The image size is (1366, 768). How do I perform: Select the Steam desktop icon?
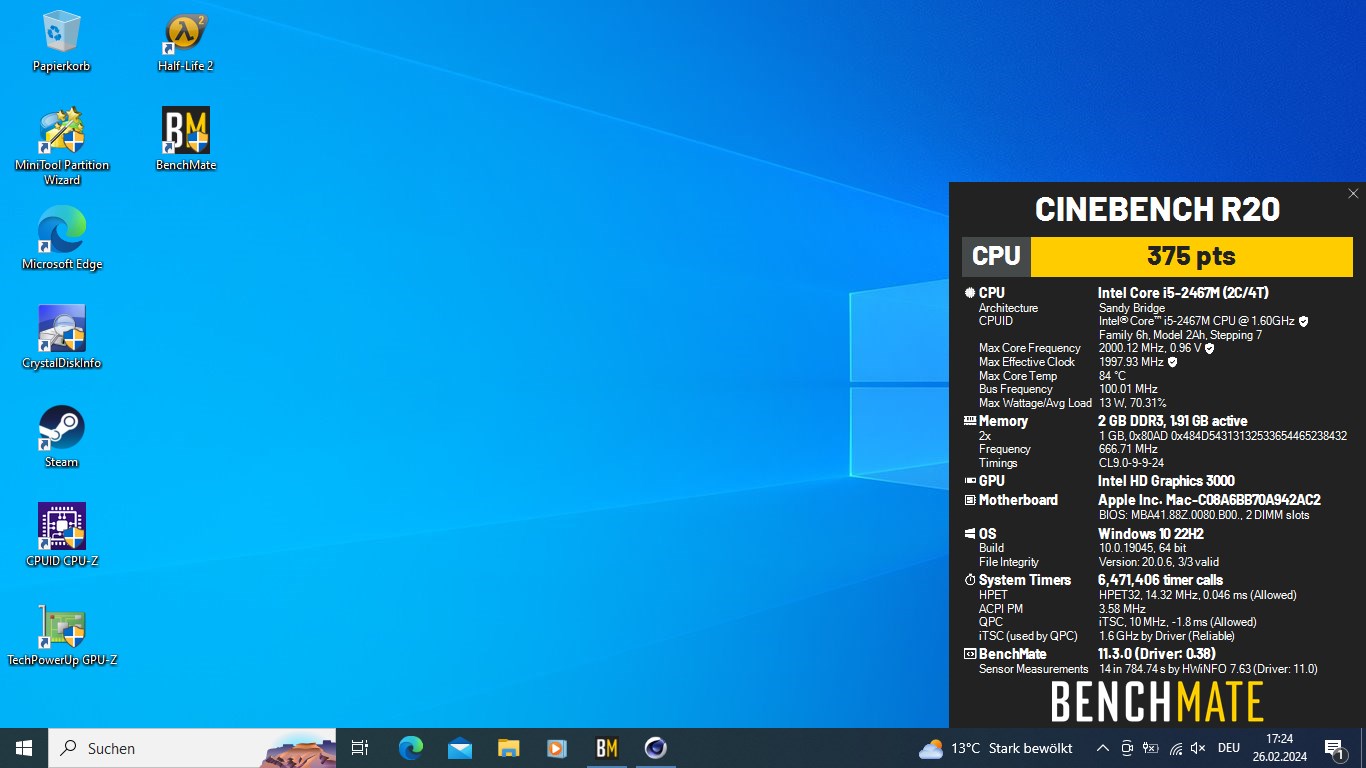[62, 436]
